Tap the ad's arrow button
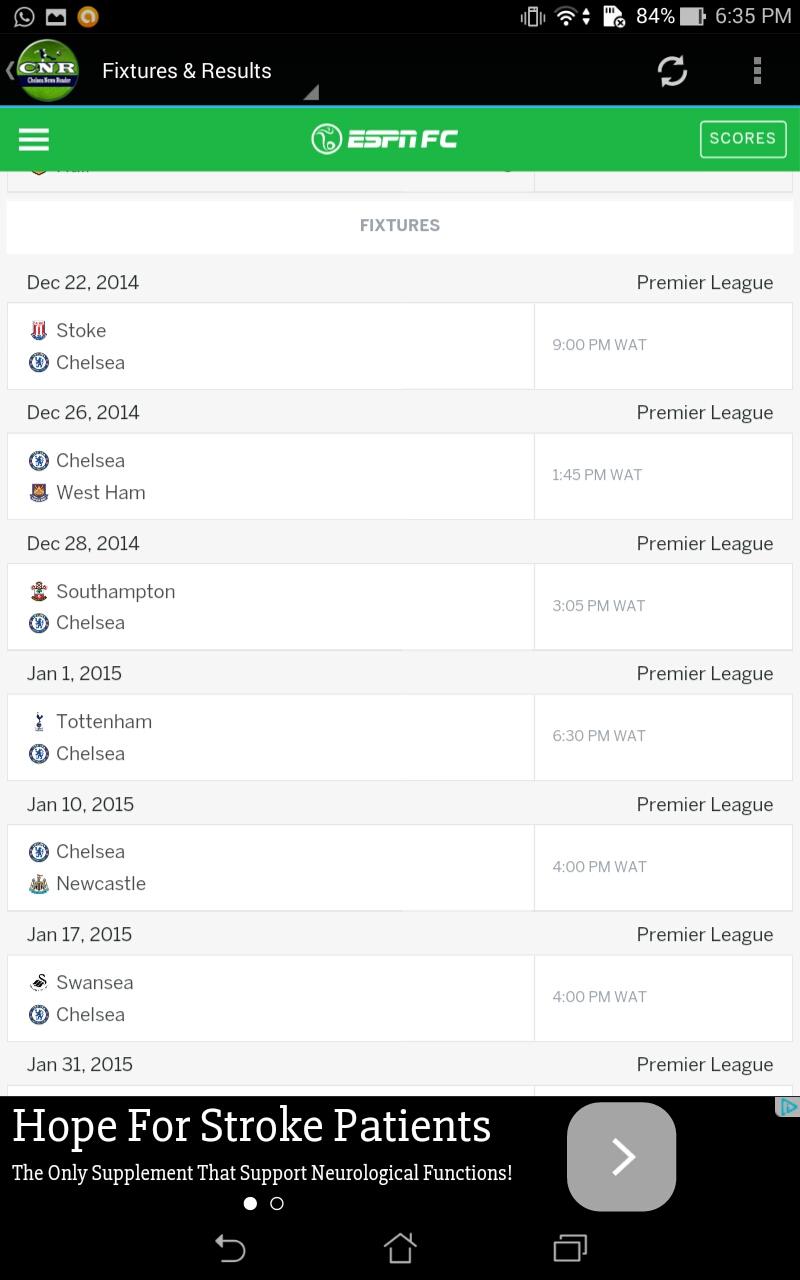This screenshot has height=1280, width=800. [622, 1157]
